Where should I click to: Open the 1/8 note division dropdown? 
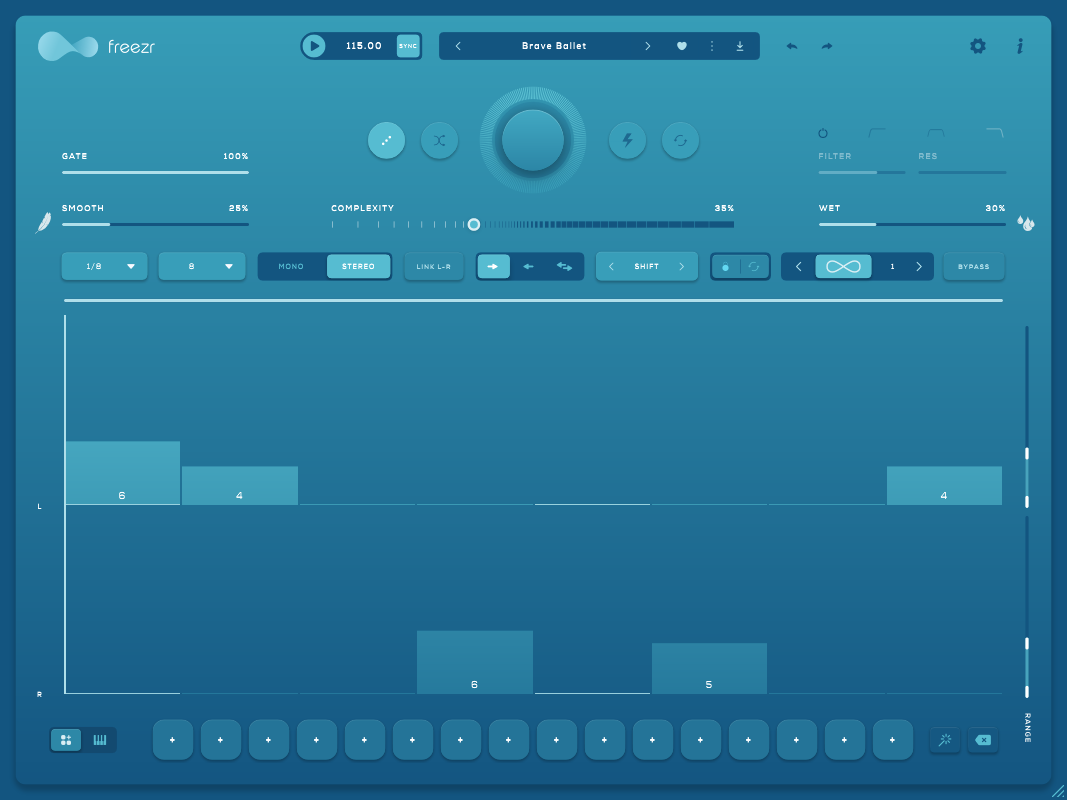click(x=104, y=267)
